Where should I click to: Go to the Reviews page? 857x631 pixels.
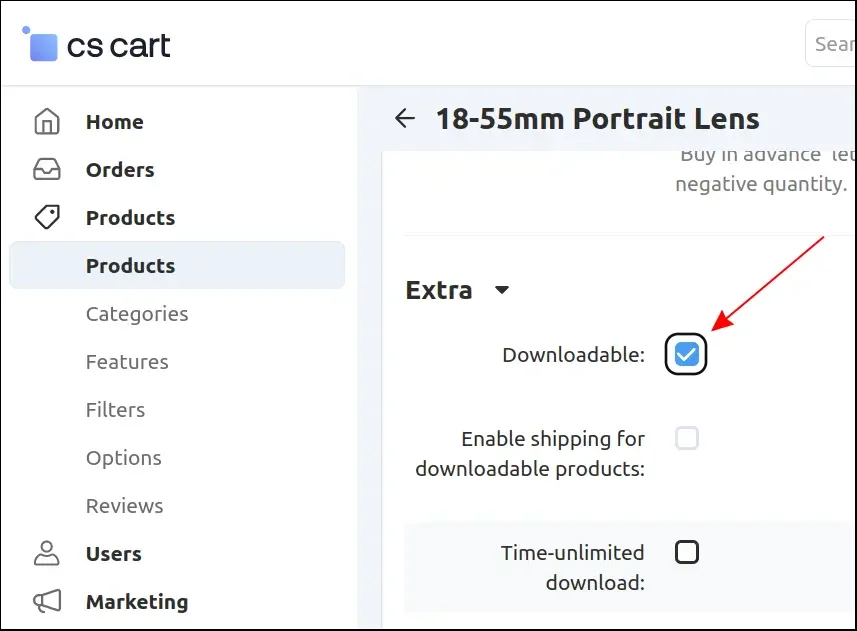[124, 506]
